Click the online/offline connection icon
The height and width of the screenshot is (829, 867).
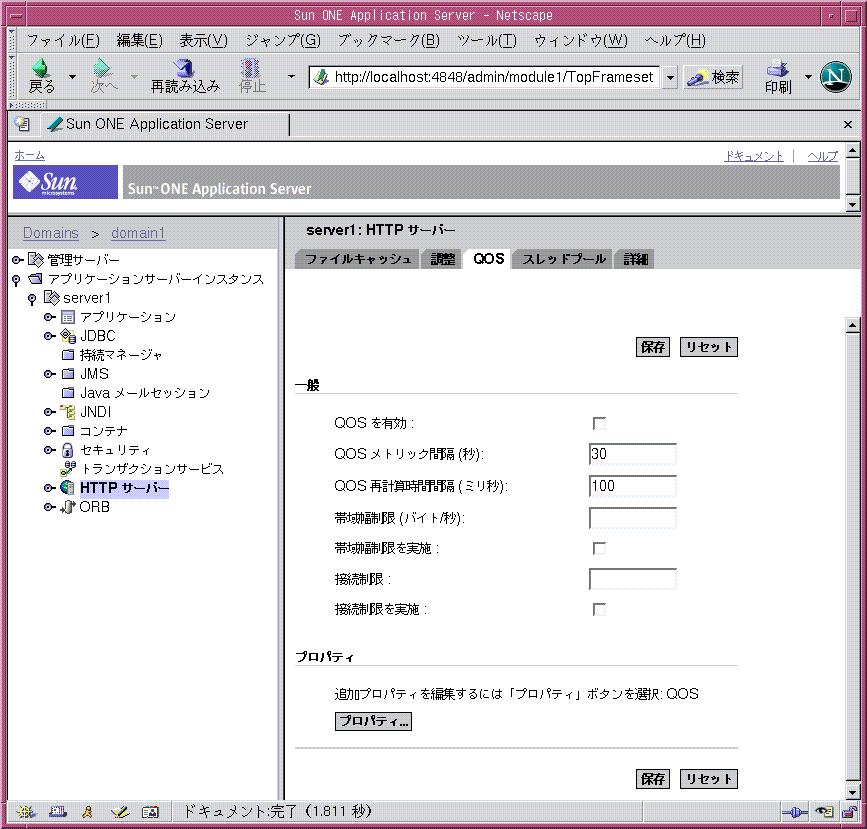click(795, 812)
